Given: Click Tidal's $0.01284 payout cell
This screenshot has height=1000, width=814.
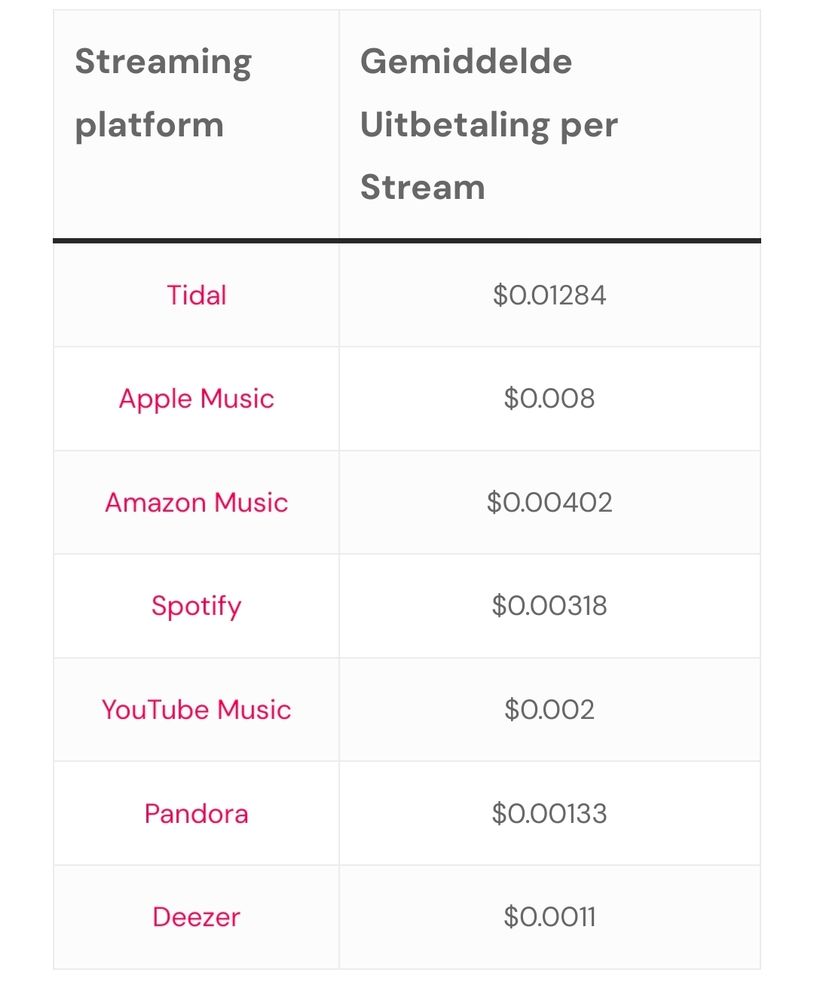Looking at the screenshot, I should (x=549, y=295).
